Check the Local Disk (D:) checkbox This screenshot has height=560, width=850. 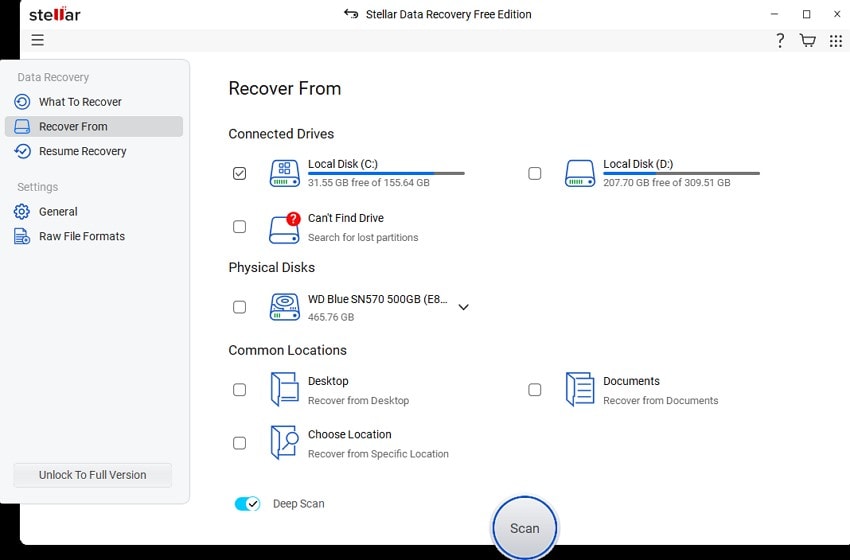click(535, 173)
